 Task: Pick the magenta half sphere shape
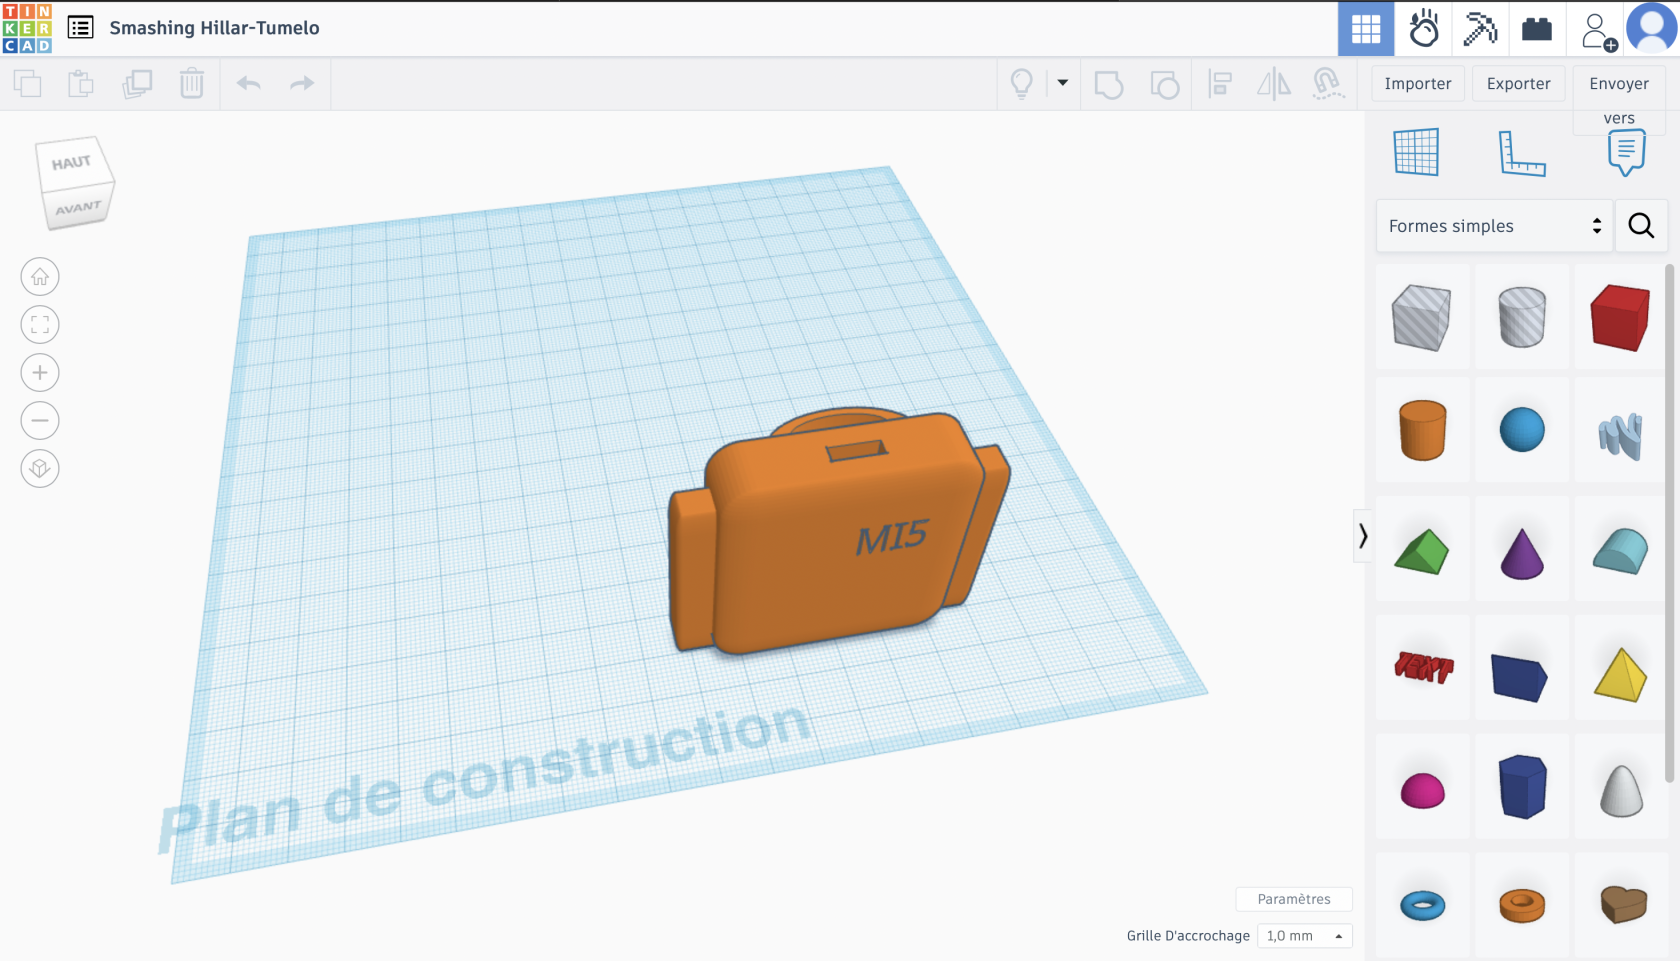pyautogui.click(x=1422, y=790)
